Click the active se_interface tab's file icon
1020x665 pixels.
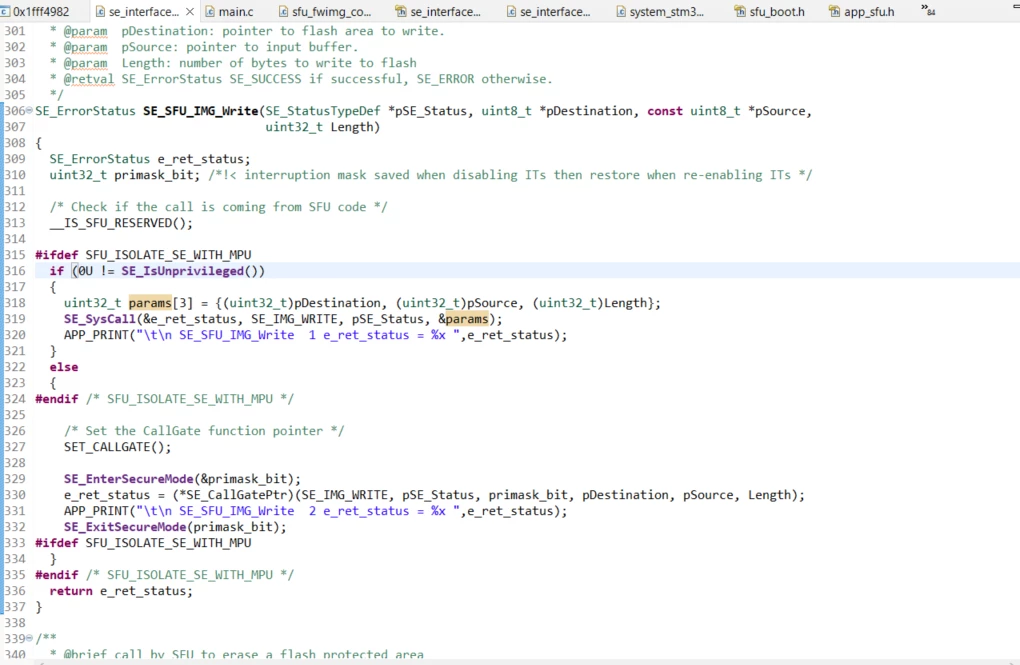coord(100,12)
